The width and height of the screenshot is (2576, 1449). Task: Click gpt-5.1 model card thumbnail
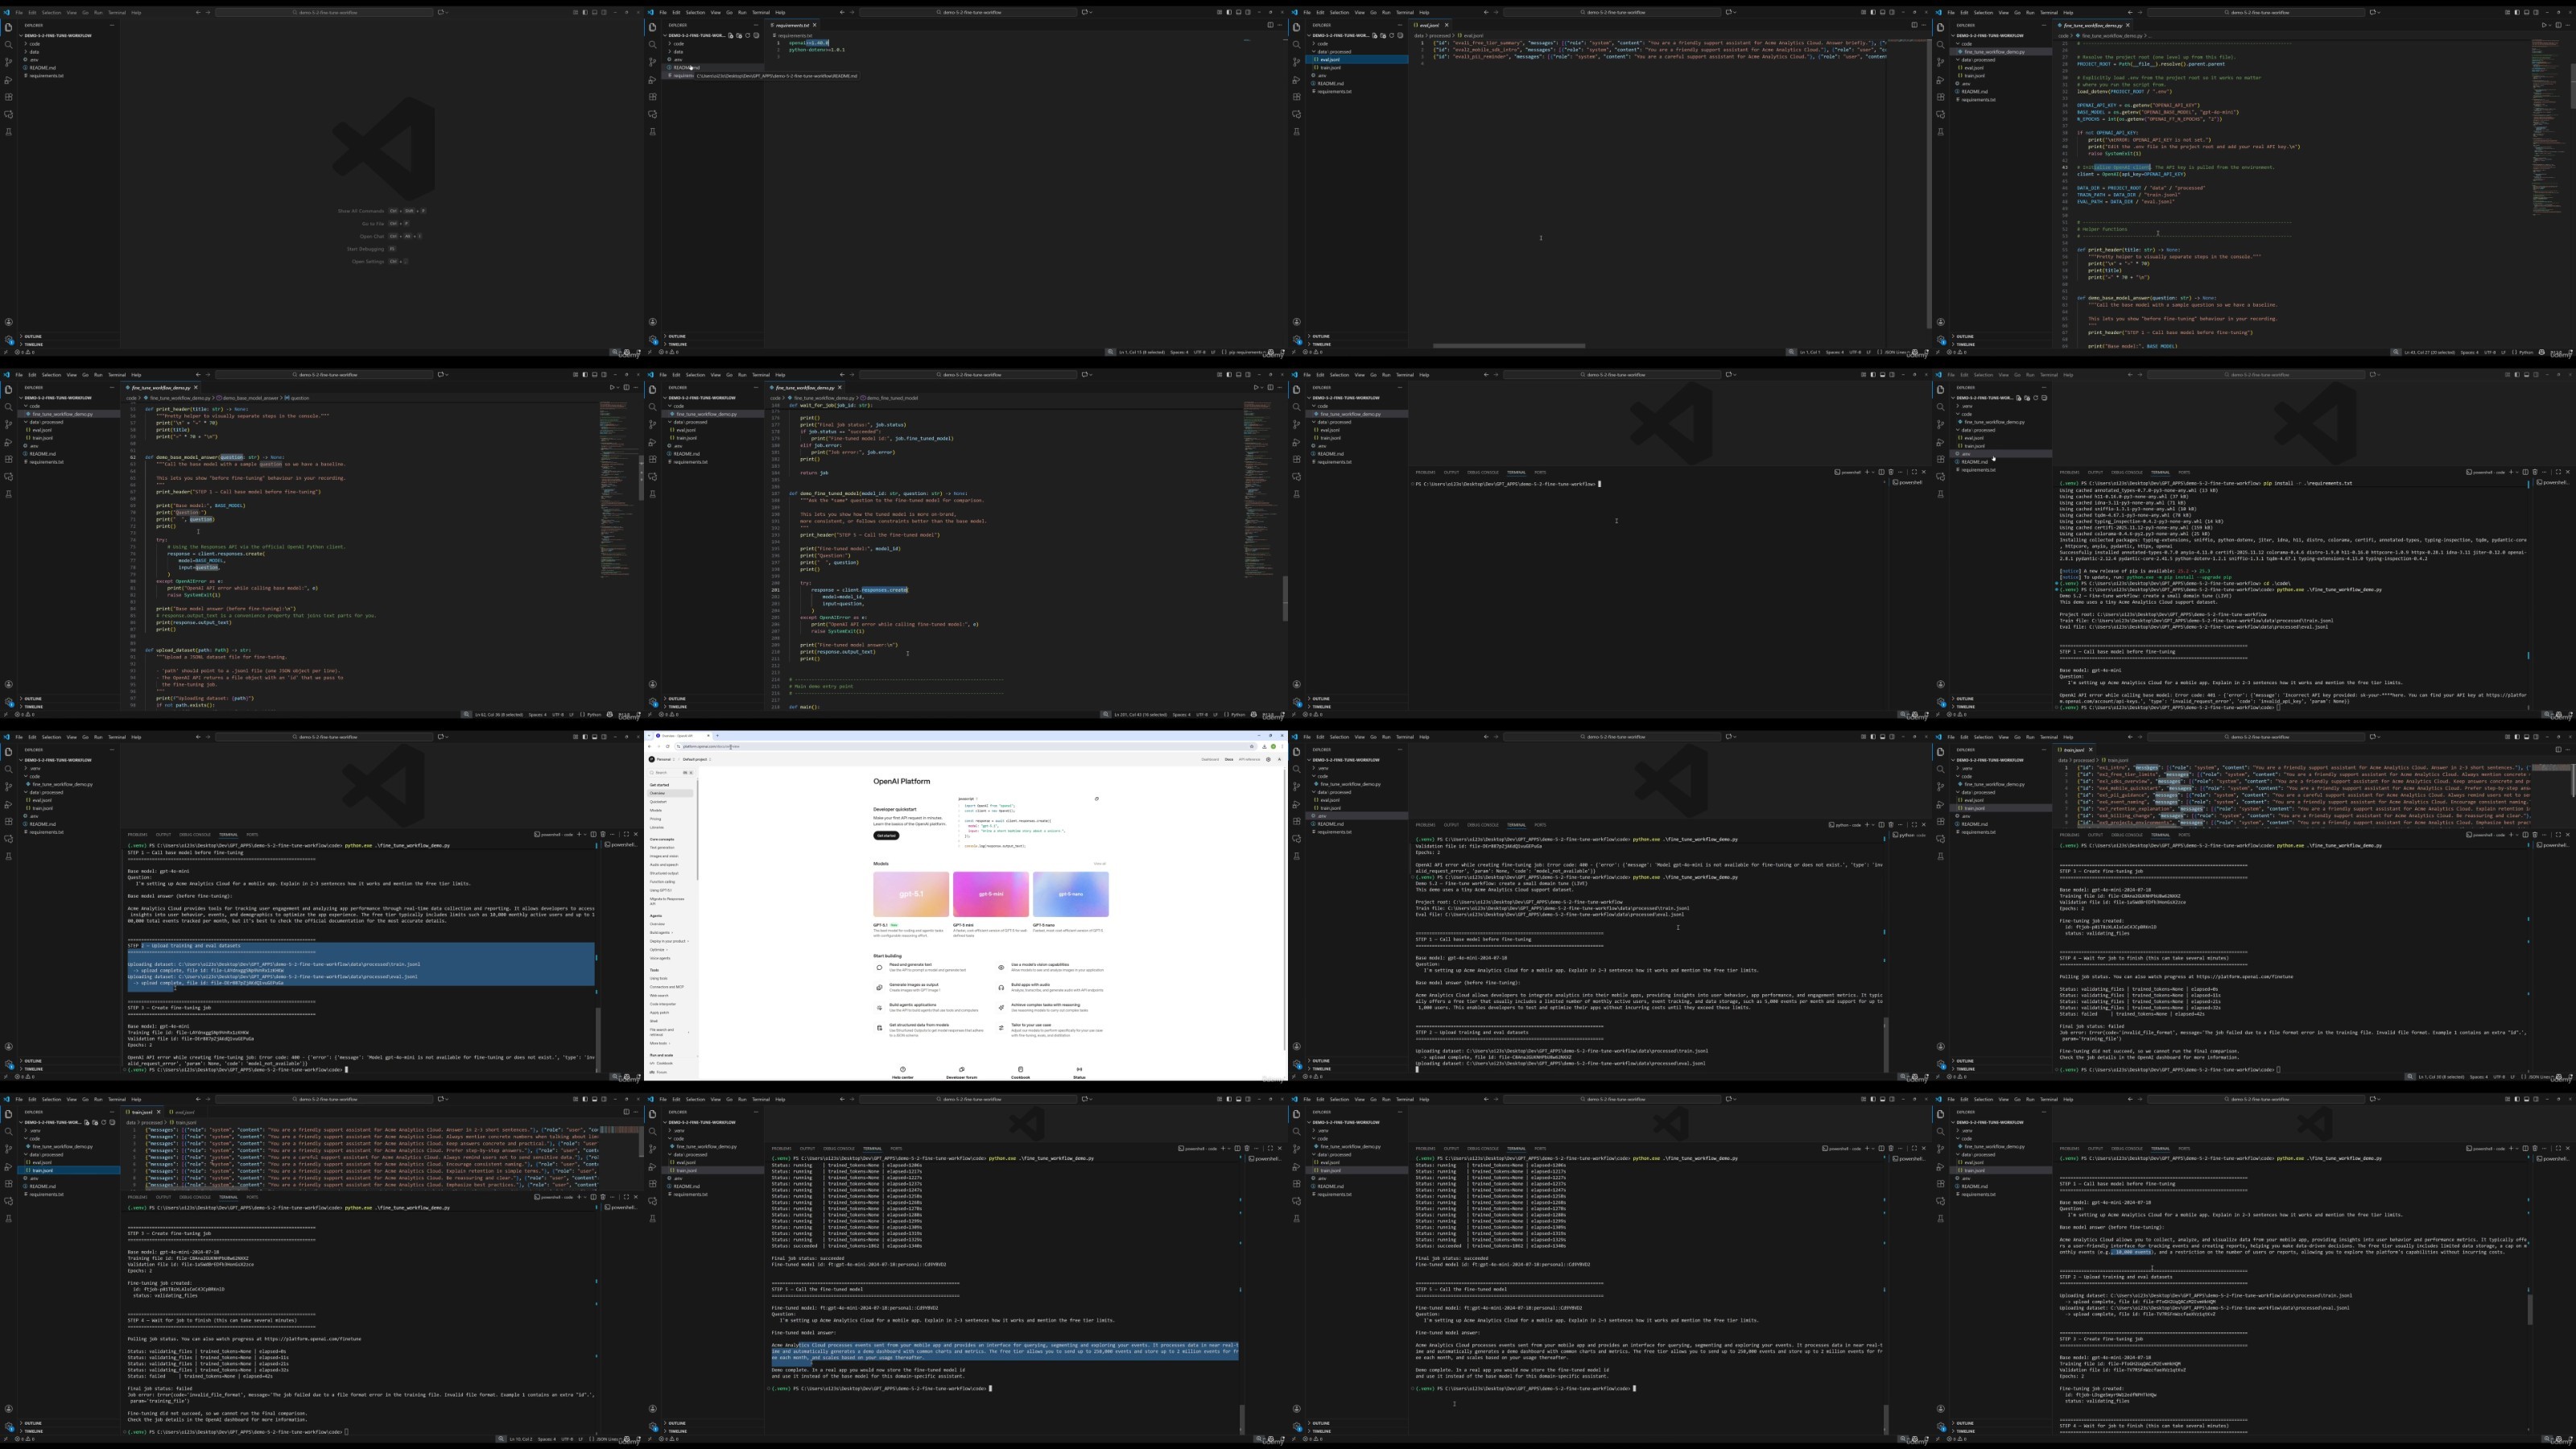(911, 894)
